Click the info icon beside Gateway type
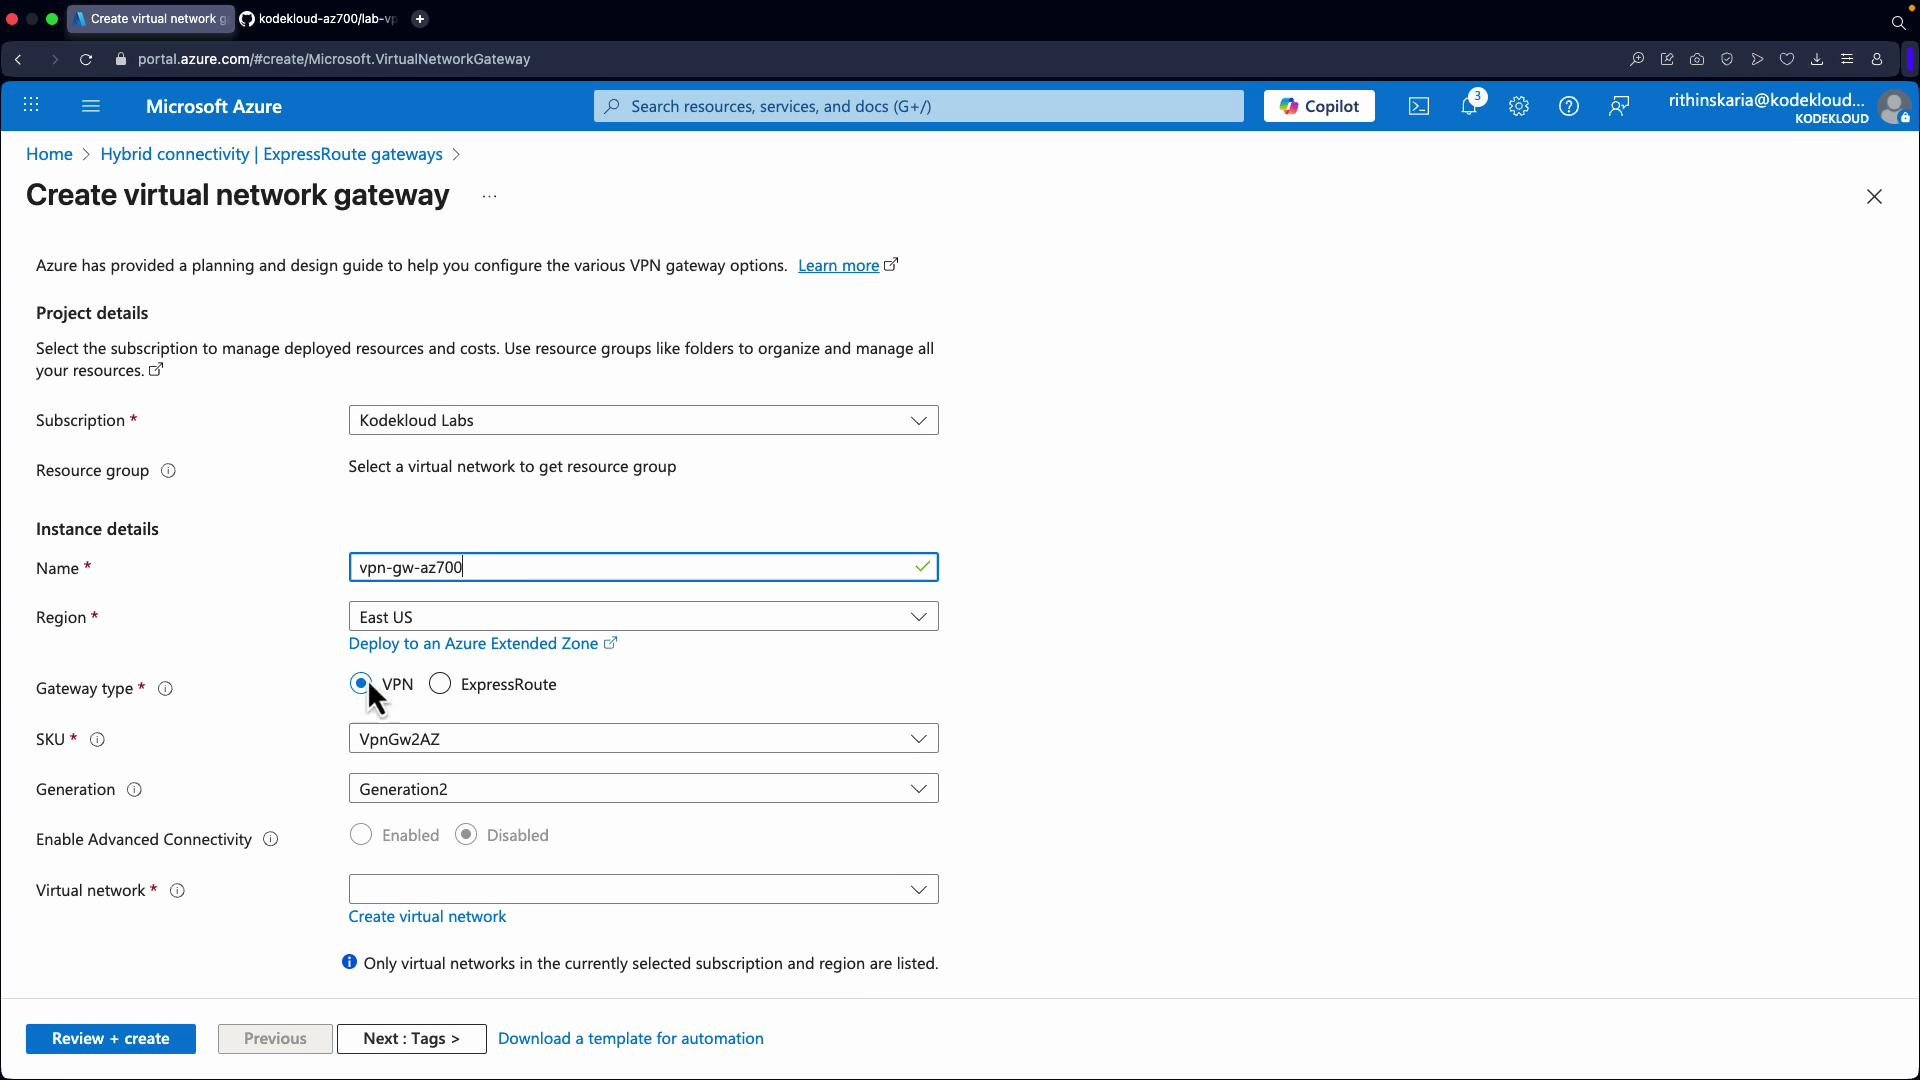This screenshot has height=1080, width=1920. tap(166, 689)
